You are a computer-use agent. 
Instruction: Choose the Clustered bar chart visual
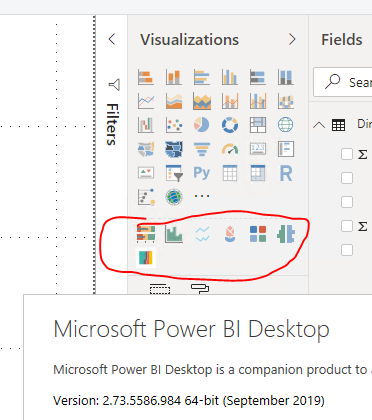pos(202,77)
